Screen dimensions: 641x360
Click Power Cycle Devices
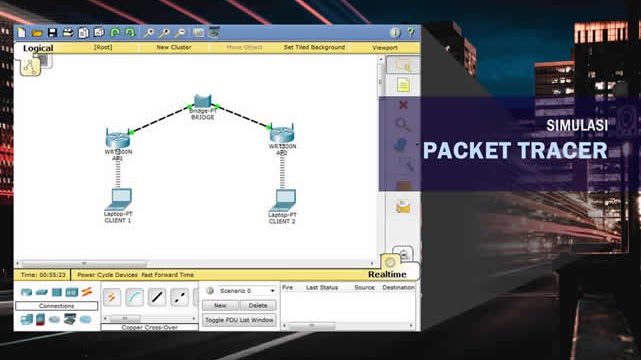107,275
